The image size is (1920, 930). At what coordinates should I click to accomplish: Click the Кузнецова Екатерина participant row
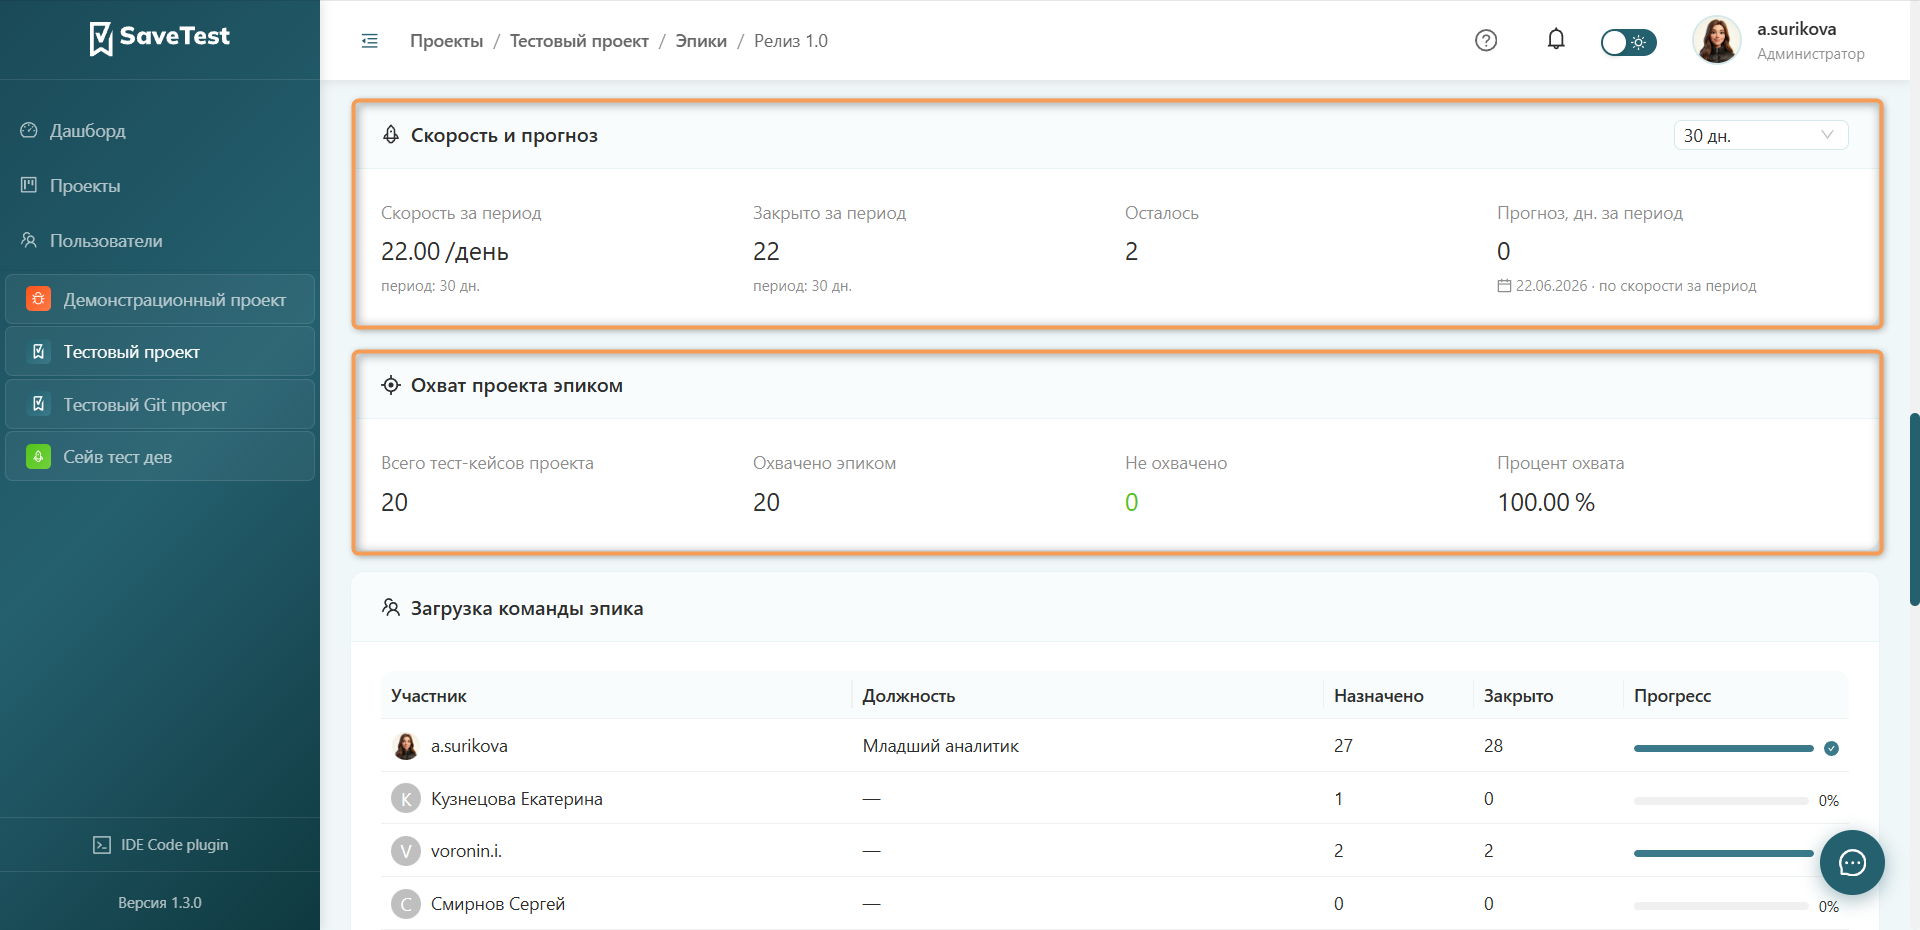(x=1114, y=798)
